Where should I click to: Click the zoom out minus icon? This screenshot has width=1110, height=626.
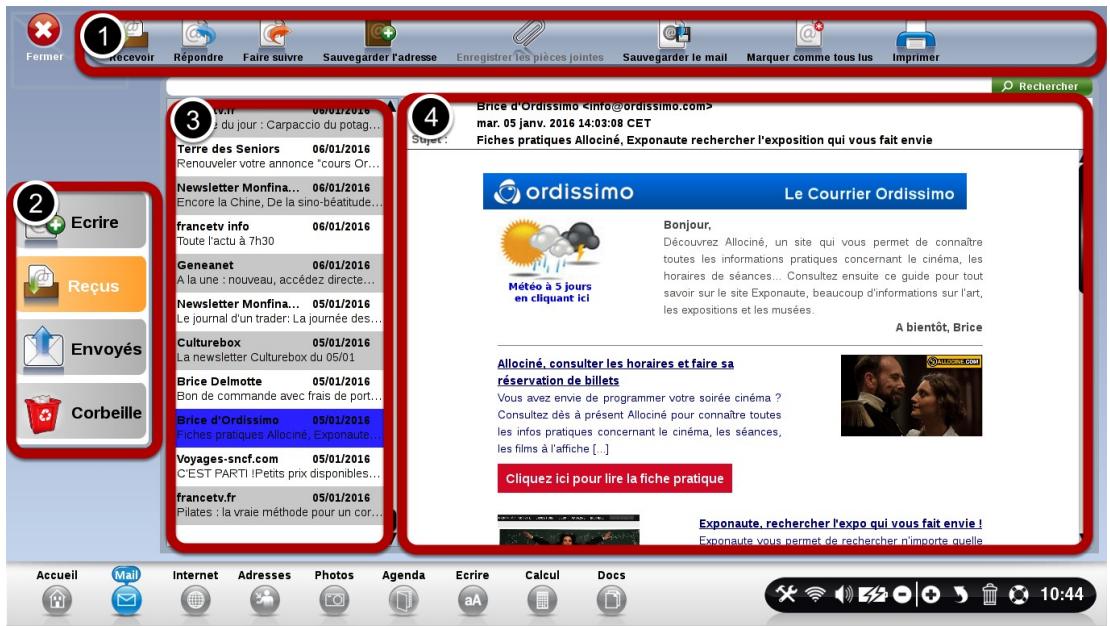point(902,594)
